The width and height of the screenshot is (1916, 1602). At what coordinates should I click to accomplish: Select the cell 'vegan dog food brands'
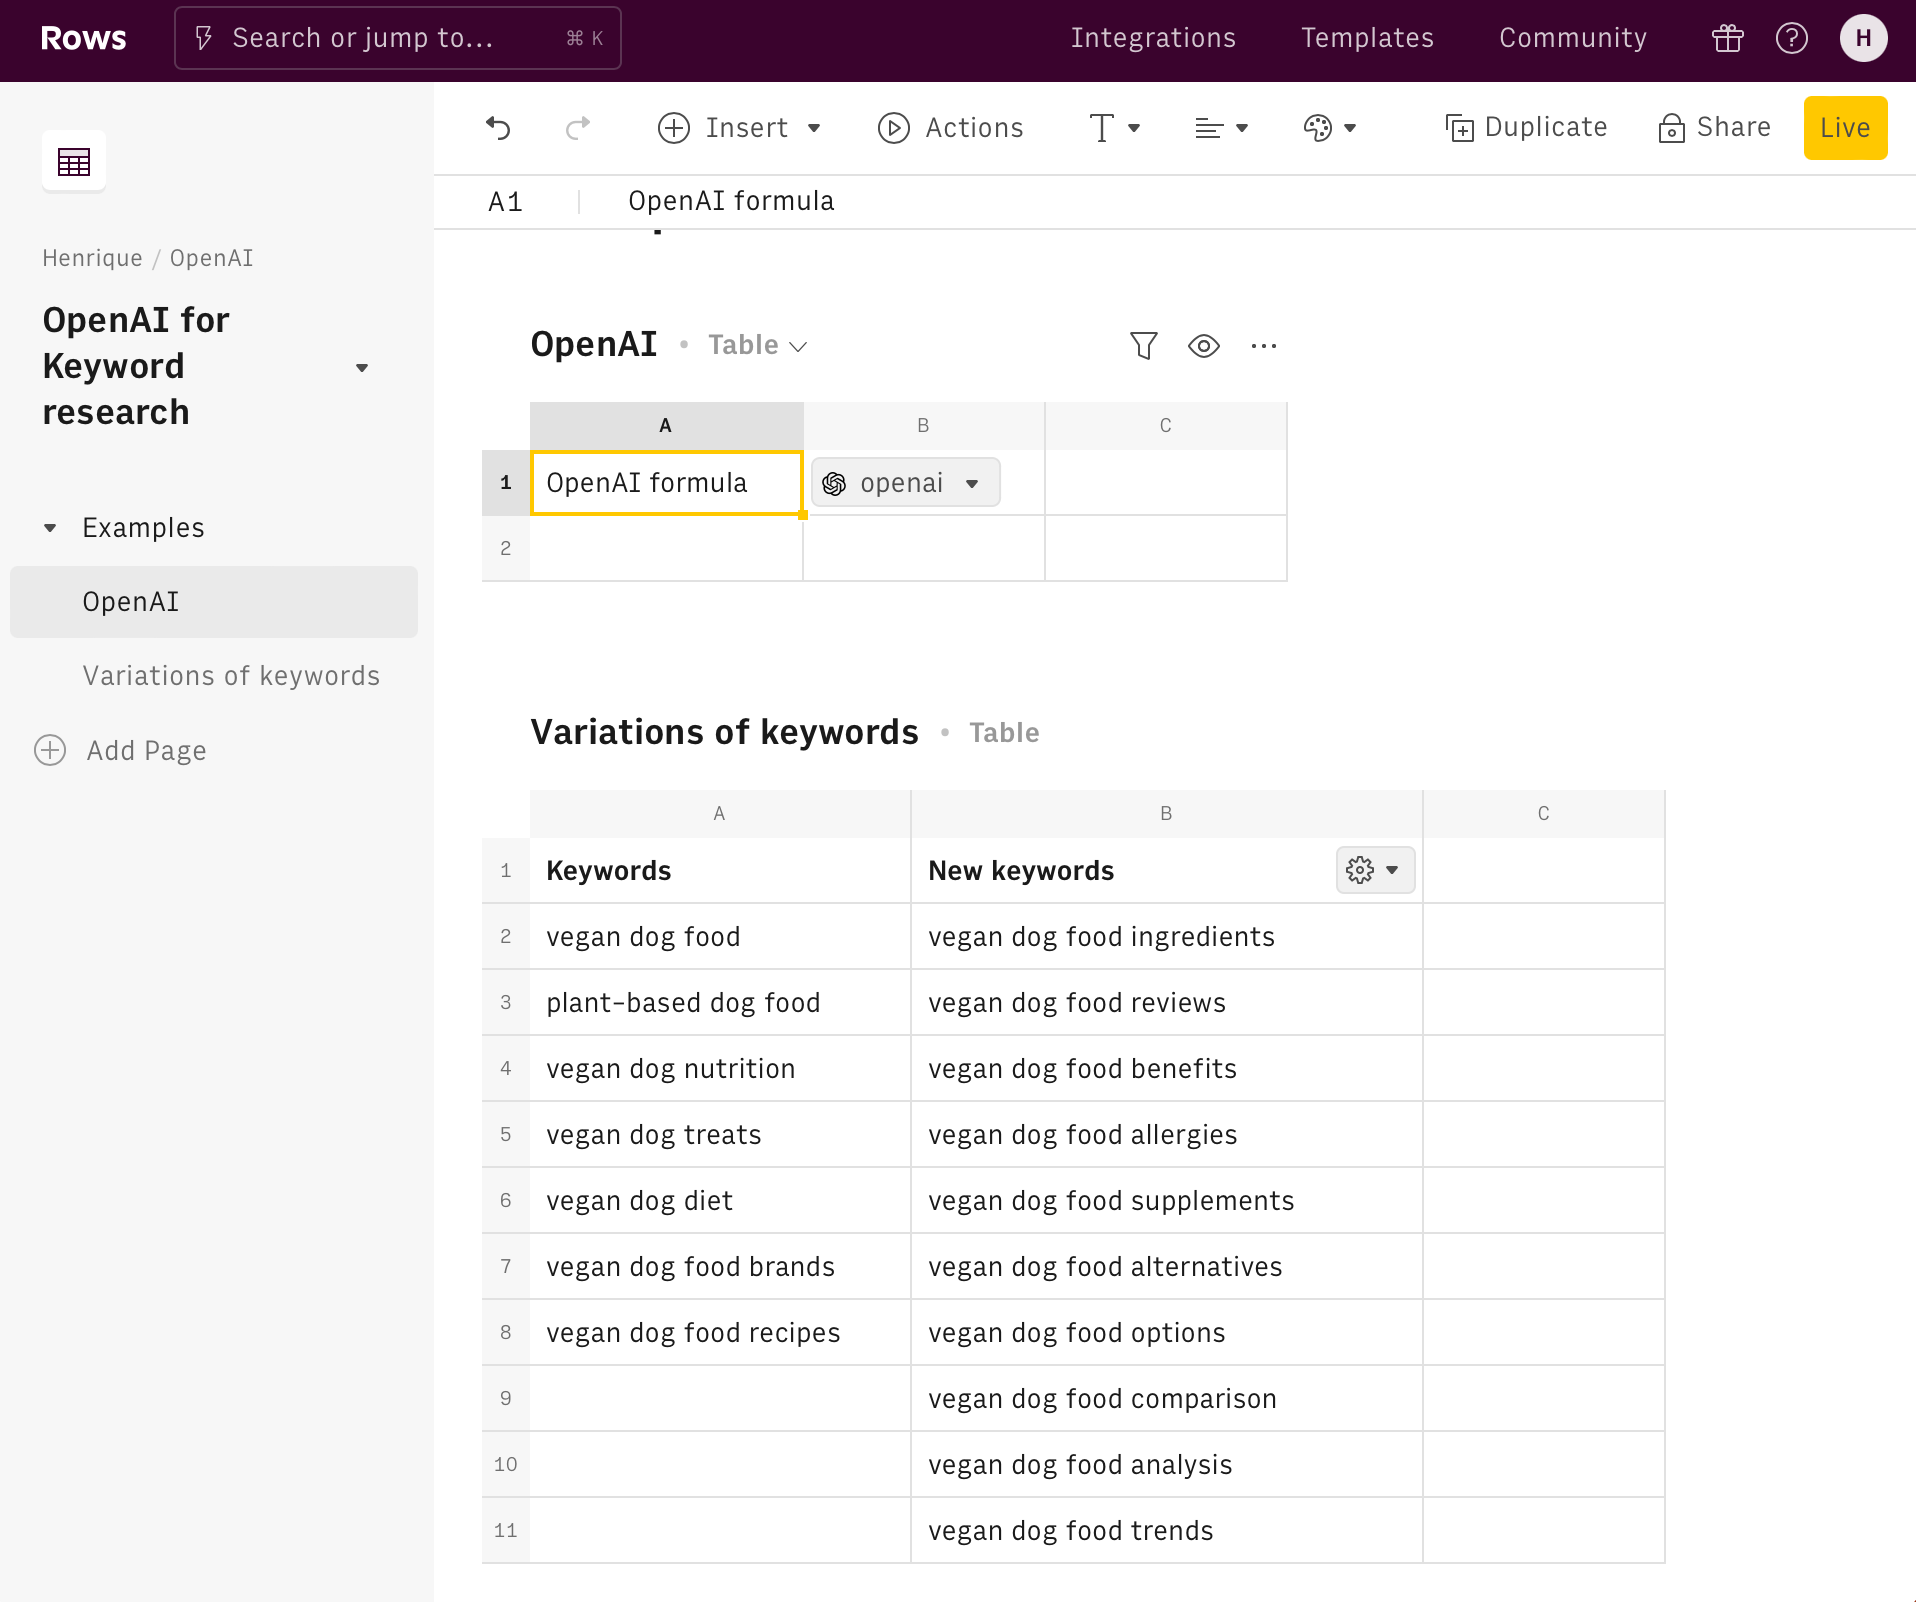(x=720, y=1267)
